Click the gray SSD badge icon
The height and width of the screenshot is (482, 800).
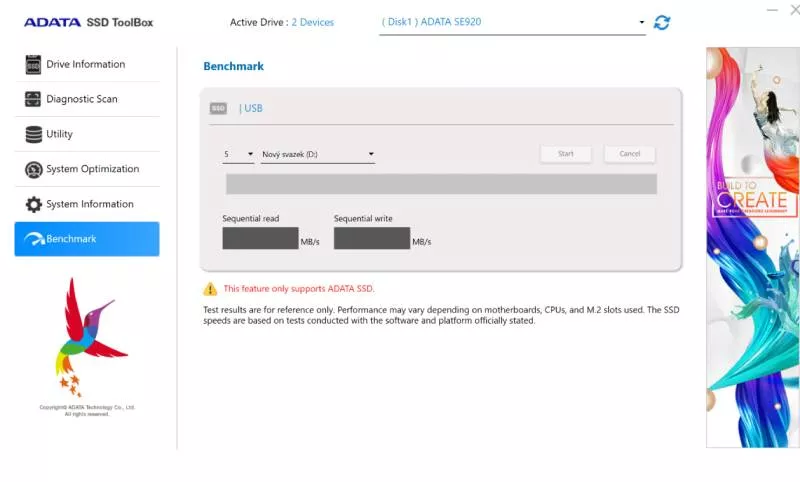point(218,108)
